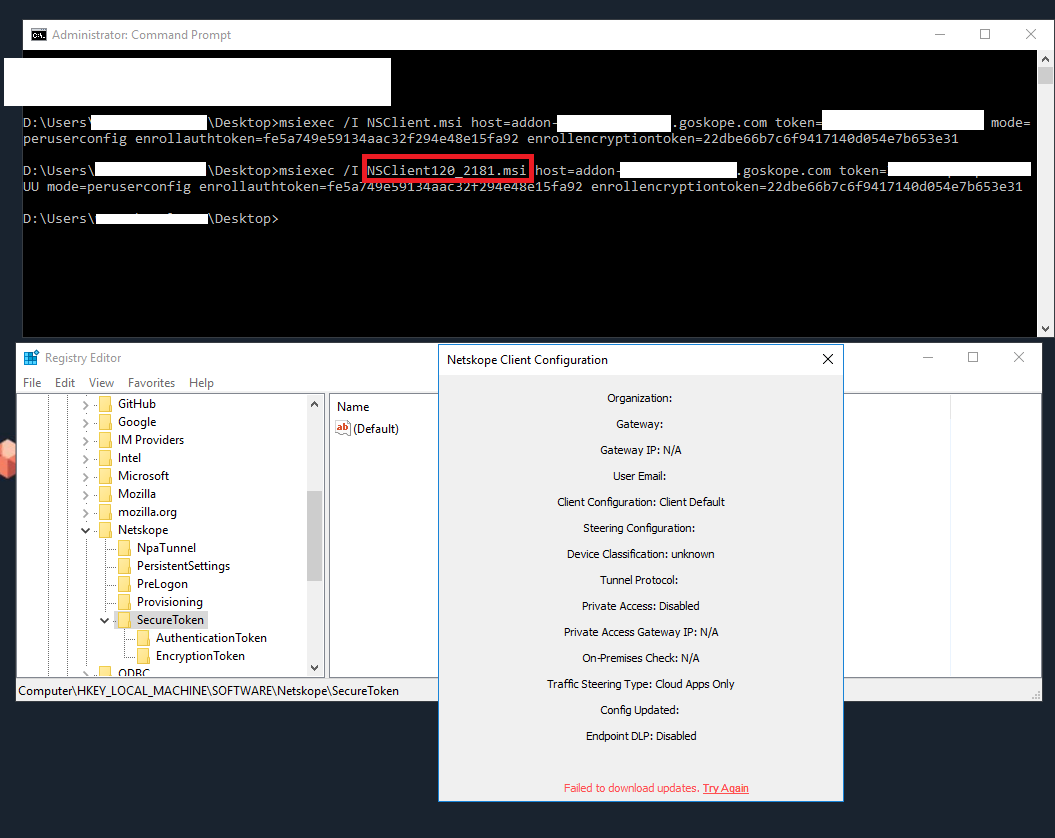
Task: Open the File menu in Registry Editor
Action: 32,382
